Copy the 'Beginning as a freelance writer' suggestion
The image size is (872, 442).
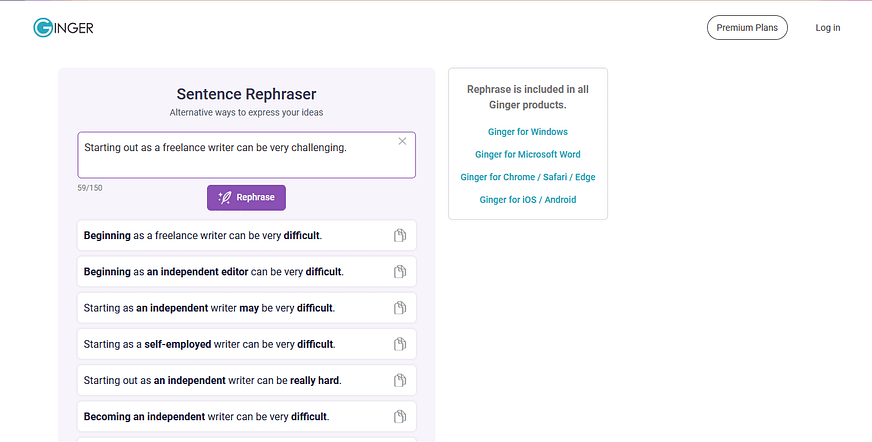(400, 236)
